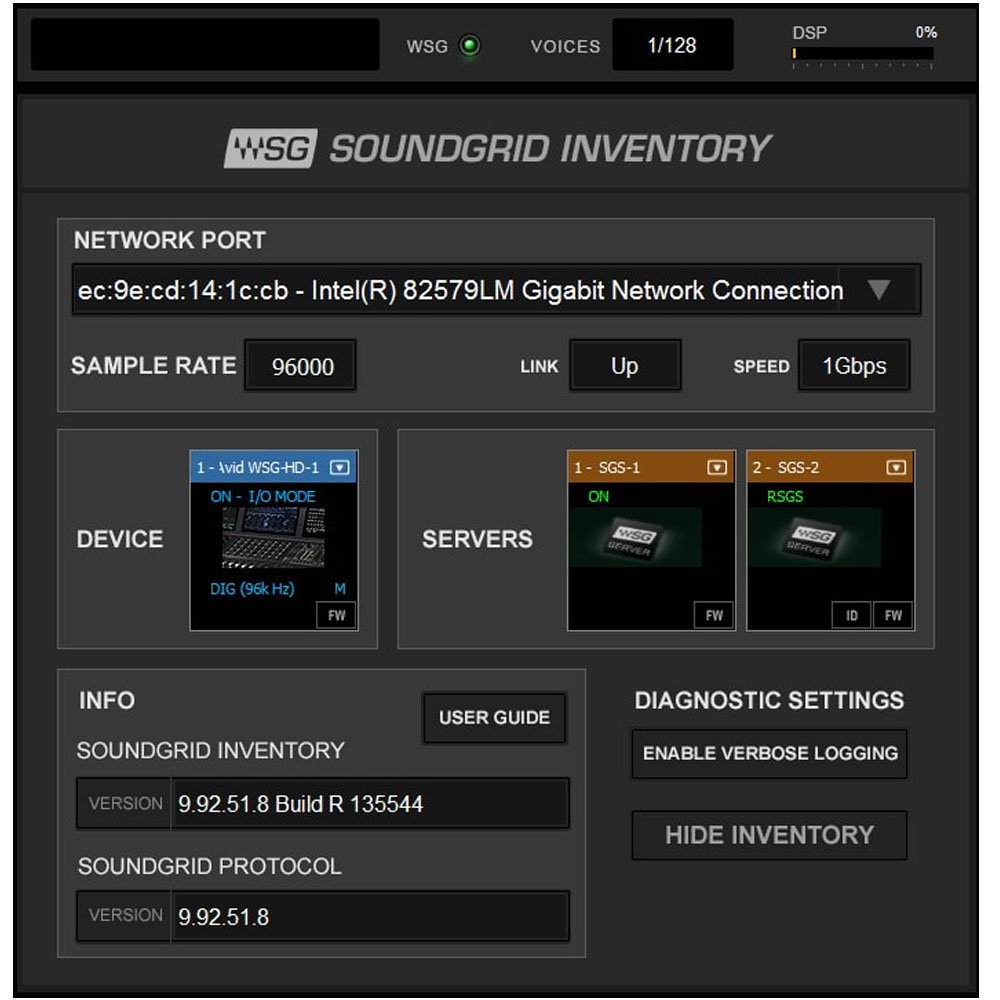Viewport: 1000px width, 1000px height.
Task: Click the 1 - Avid WSG-HD-1 header
Action: point(274,467)
